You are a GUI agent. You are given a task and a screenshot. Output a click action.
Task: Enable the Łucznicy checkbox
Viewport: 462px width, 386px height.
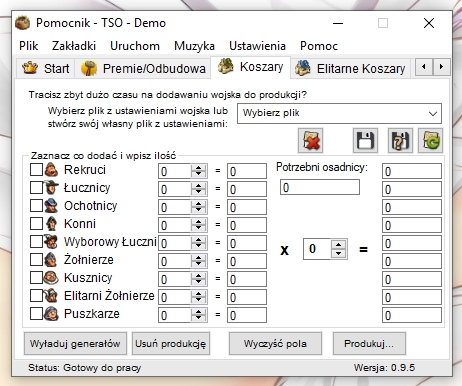36,187
